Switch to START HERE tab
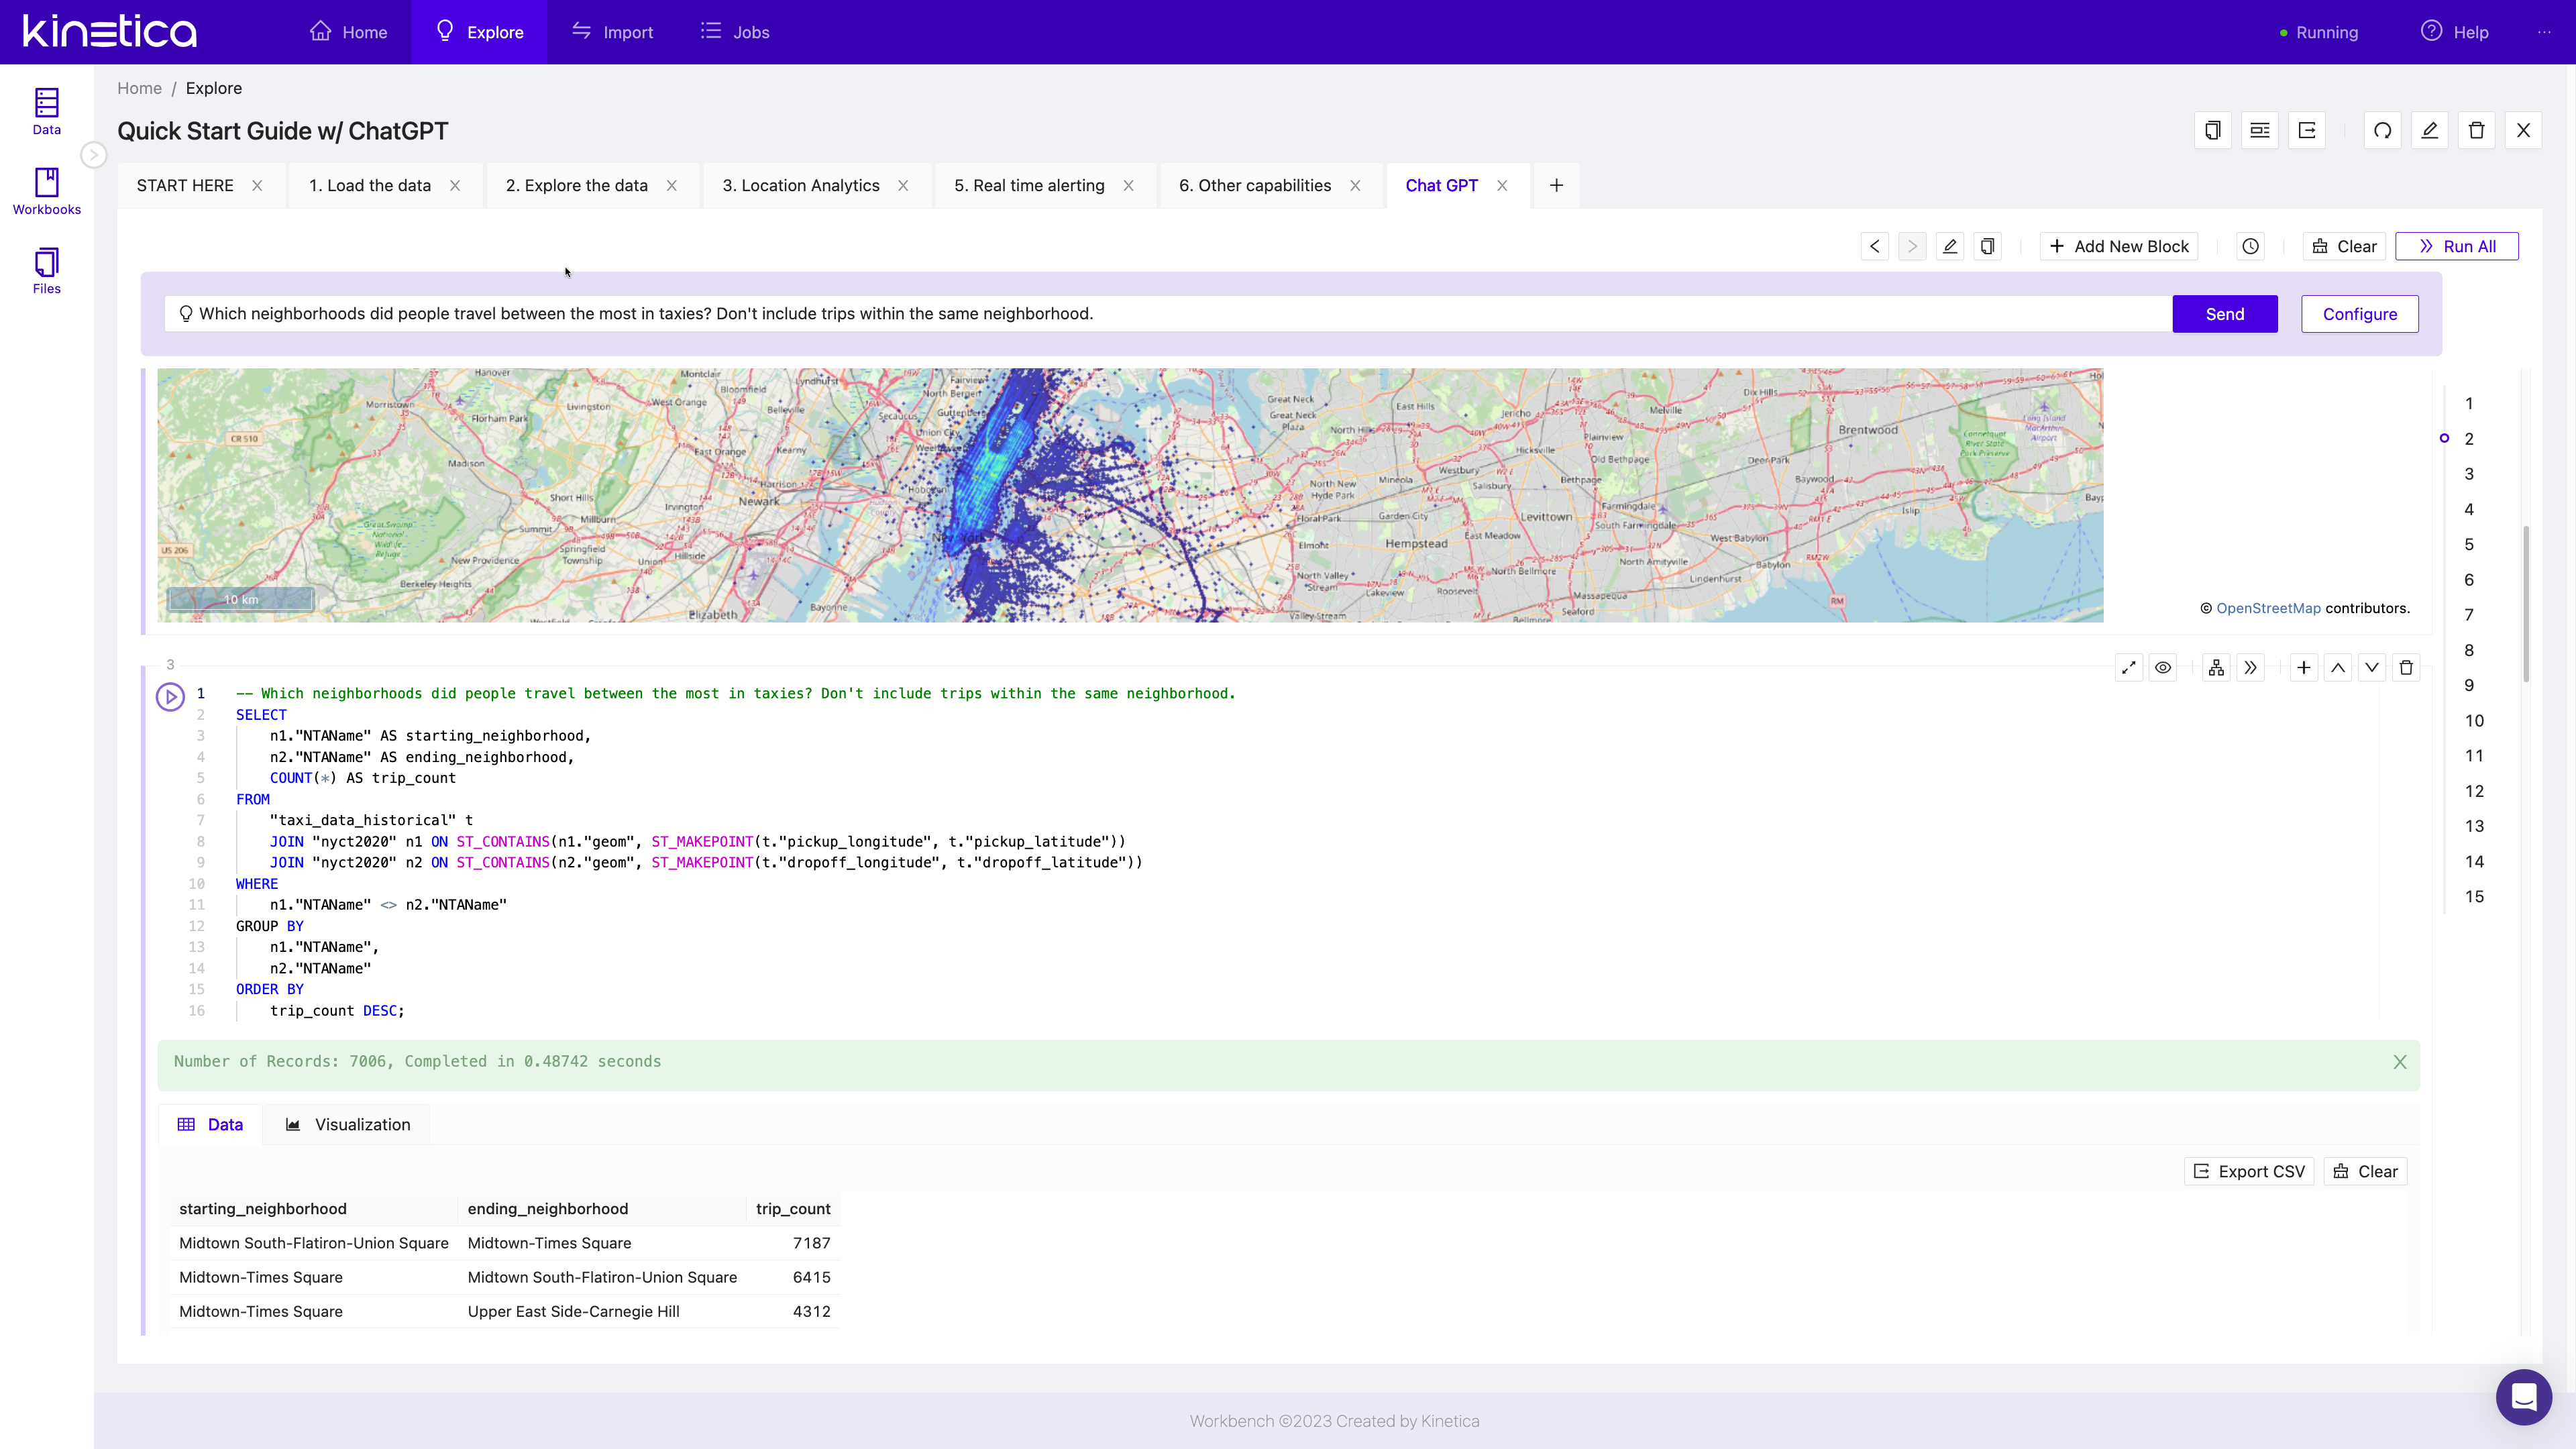Image resolution: width=2576 pixels, height=1449 pixels. pos(185,185)
